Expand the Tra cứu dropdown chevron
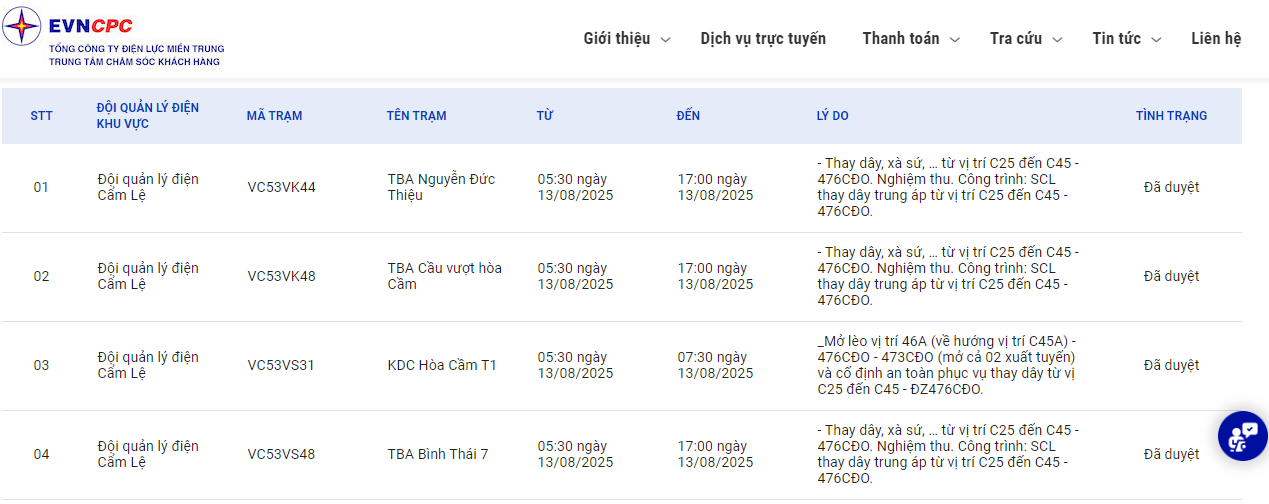1269x504 pixels. pos(1057,40)
